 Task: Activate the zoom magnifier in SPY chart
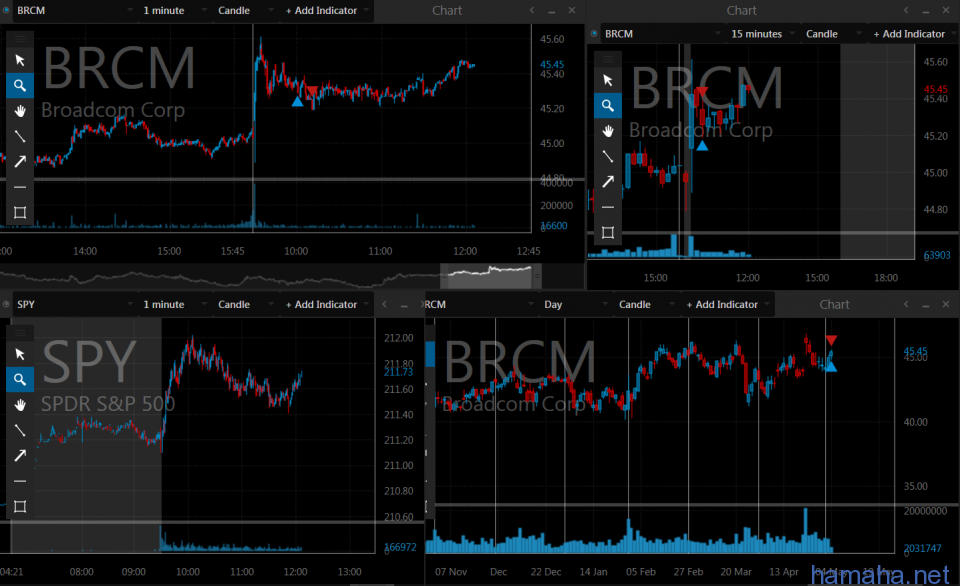click(x=20, y=380)
